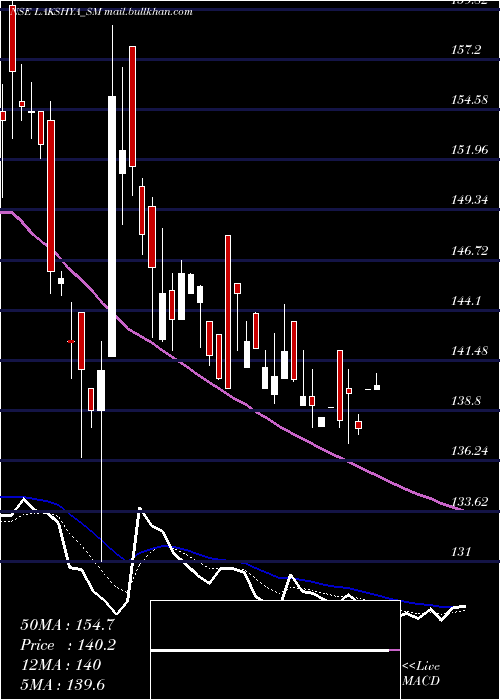Select the 154.58 price axis label
This screenshot has height=700, width=500.
(469, 100)
